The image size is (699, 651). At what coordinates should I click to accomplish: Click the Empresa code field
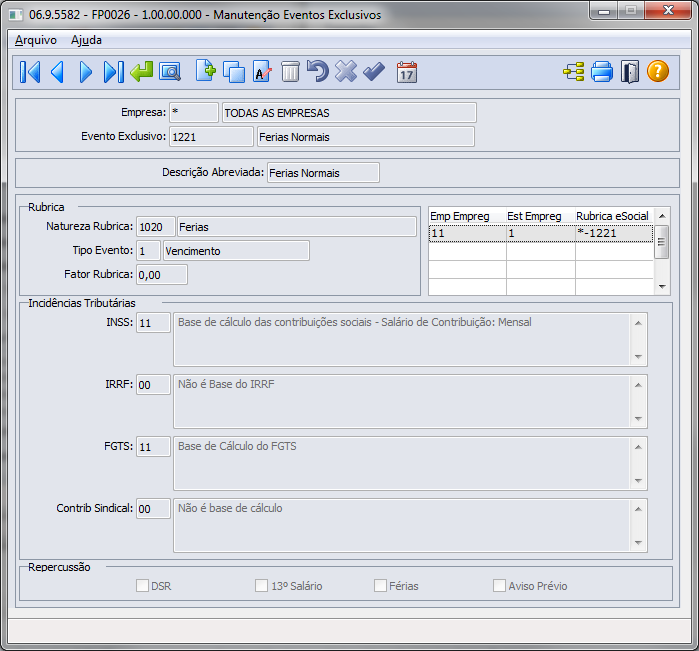tap(194, 112)
